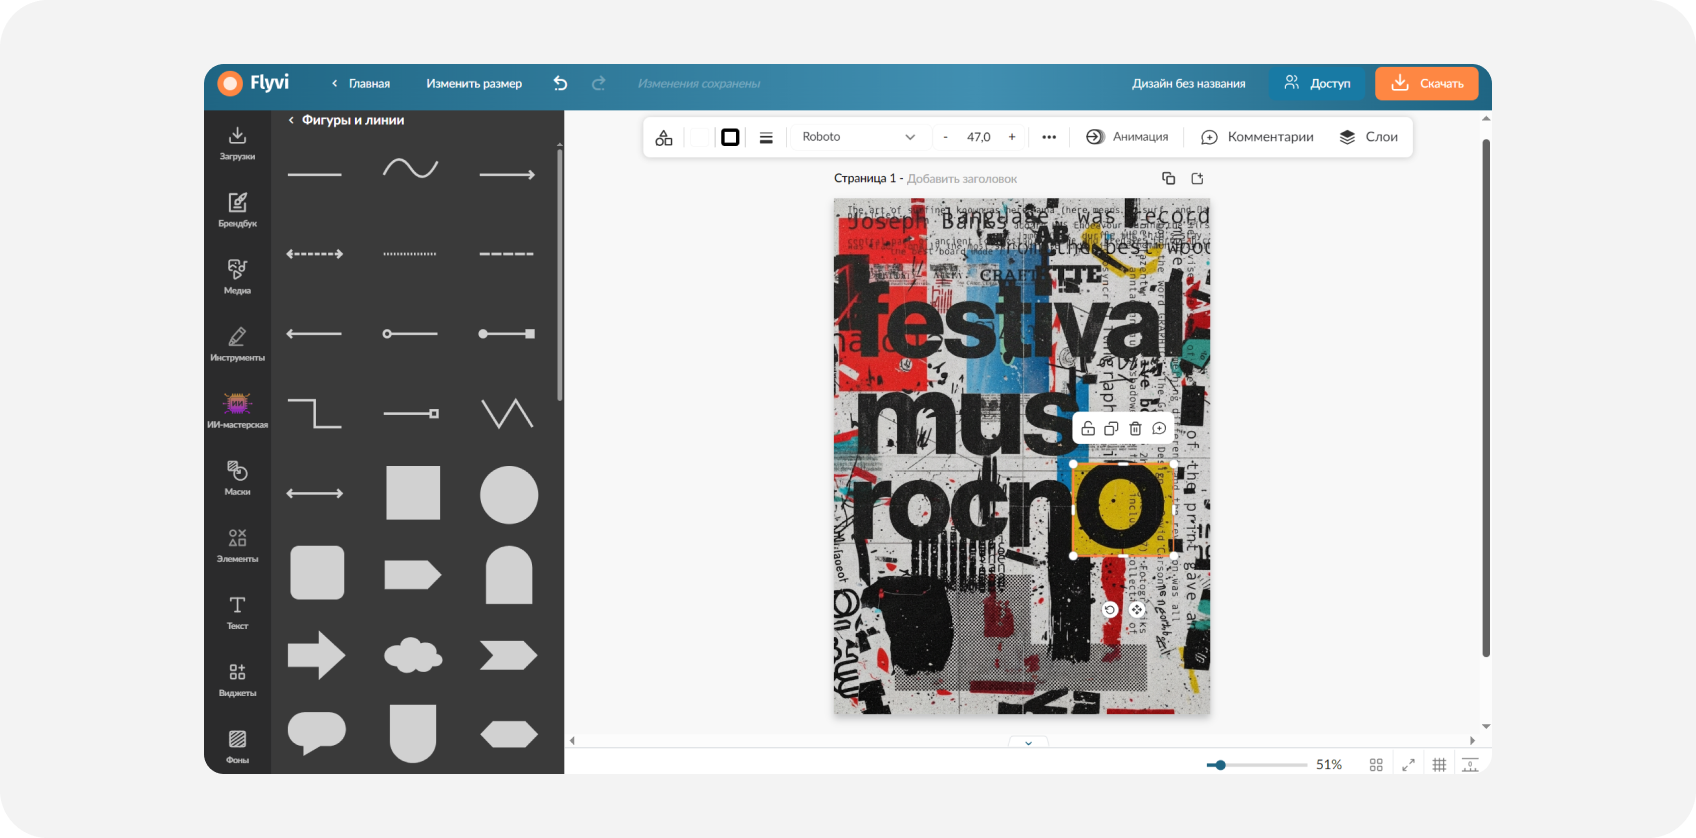The height and width of the screenshot is (838, 1696).
Task: Open the Брендбук sidebar section
Action: coord(237,210)
